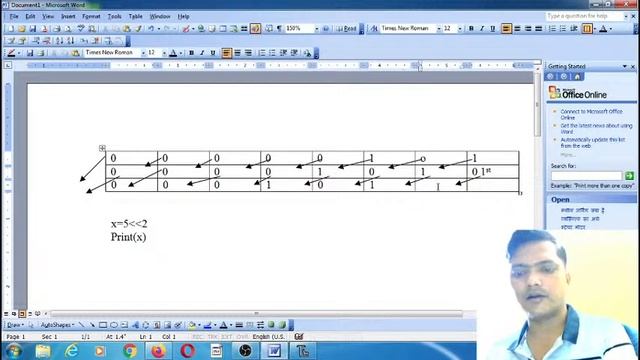Toggle align left in the top toolbar
The height and width of the screenshot is (360, 640).
[506, 29]
